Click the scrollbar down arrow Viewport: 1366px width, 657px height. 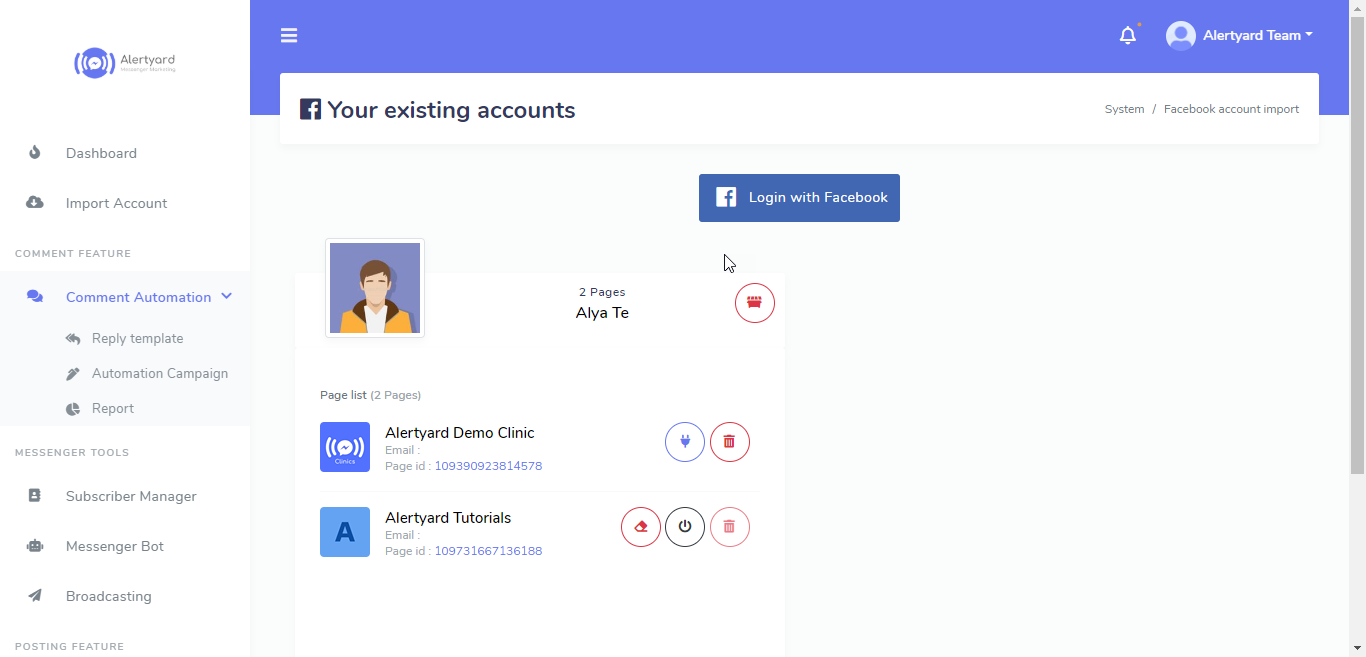tap(1357, 648)
